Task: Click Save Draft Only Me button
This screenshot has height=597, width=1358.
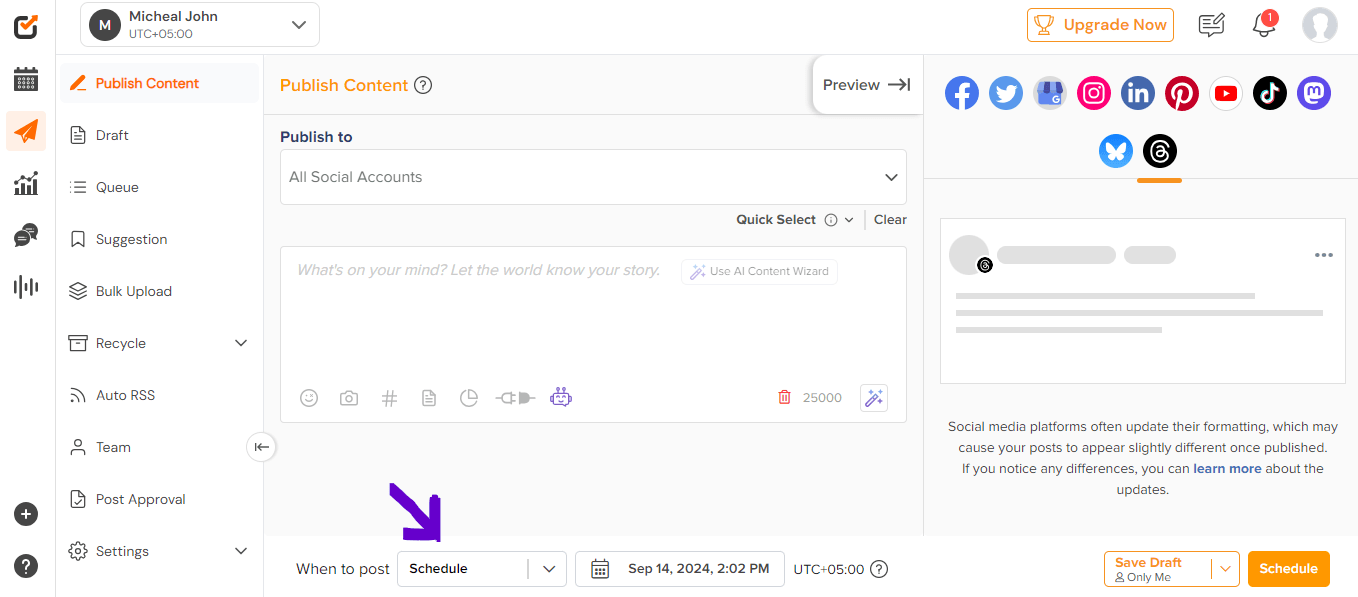Action: coord(1157,569)
